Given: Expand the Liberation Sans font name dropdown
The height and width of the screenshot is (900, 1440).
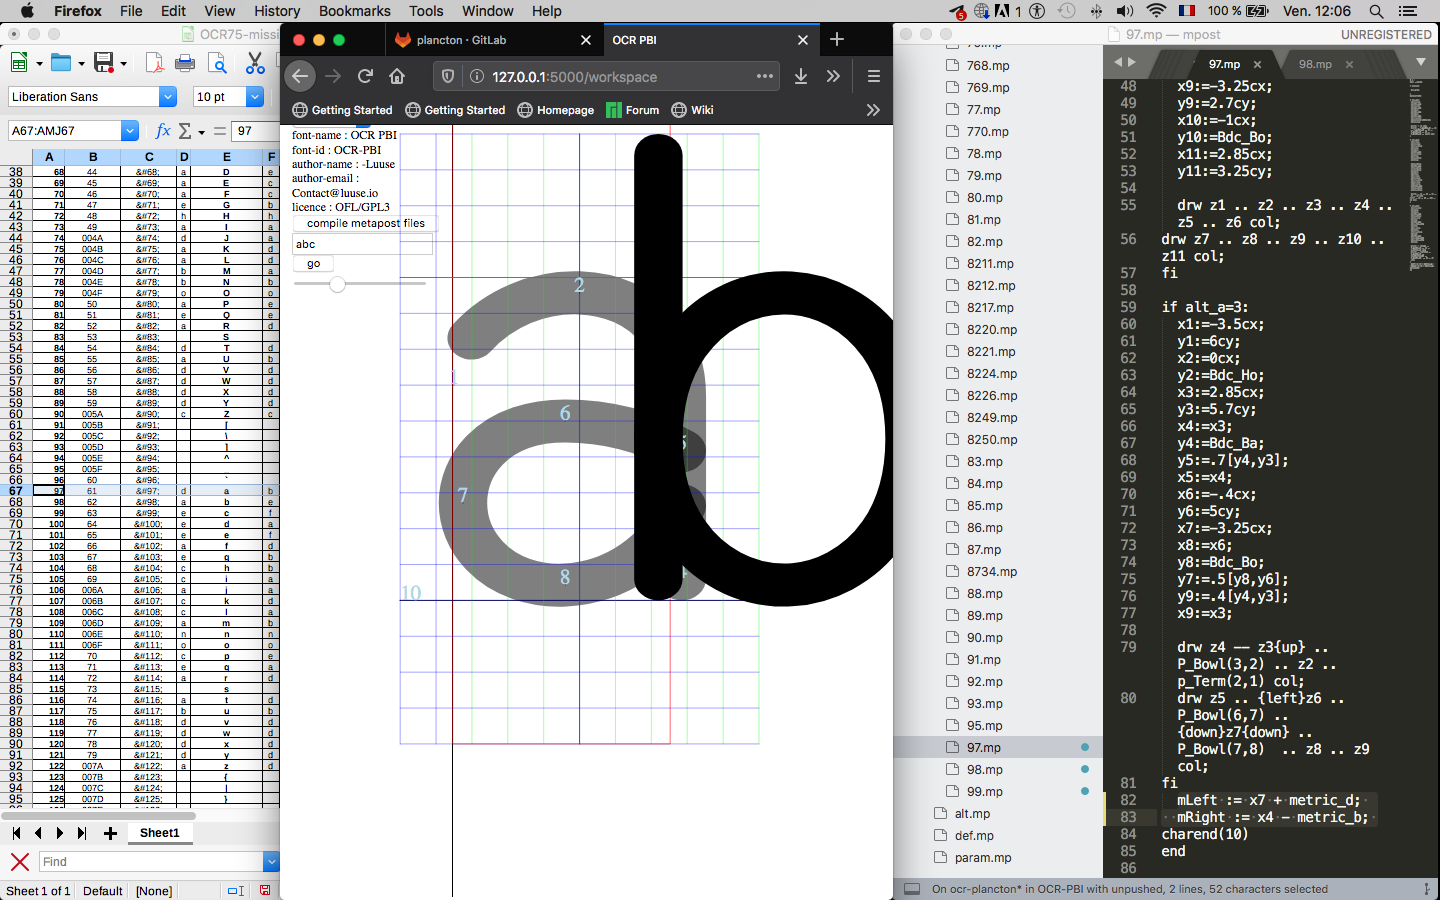Looking at the screenshot, I should [168, 97].
